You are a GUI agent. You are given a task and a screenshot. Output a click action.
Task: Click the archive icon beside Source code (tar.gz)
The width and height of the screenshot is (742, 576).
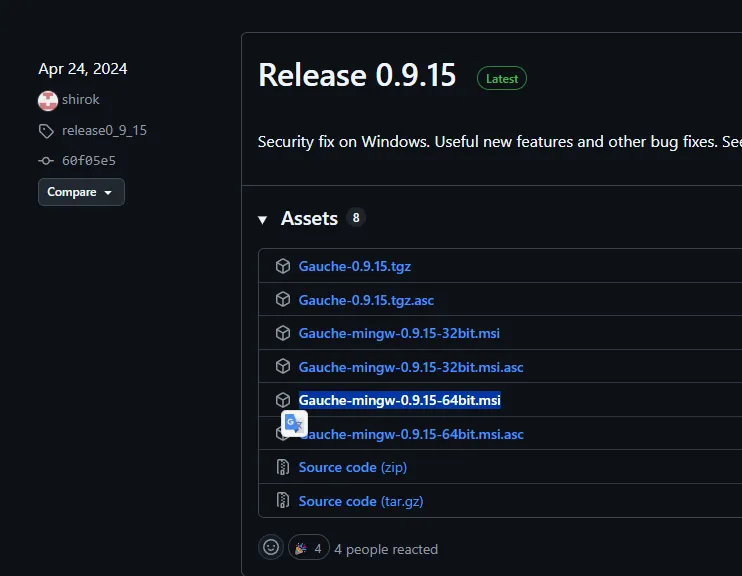(x=283, y=501)
